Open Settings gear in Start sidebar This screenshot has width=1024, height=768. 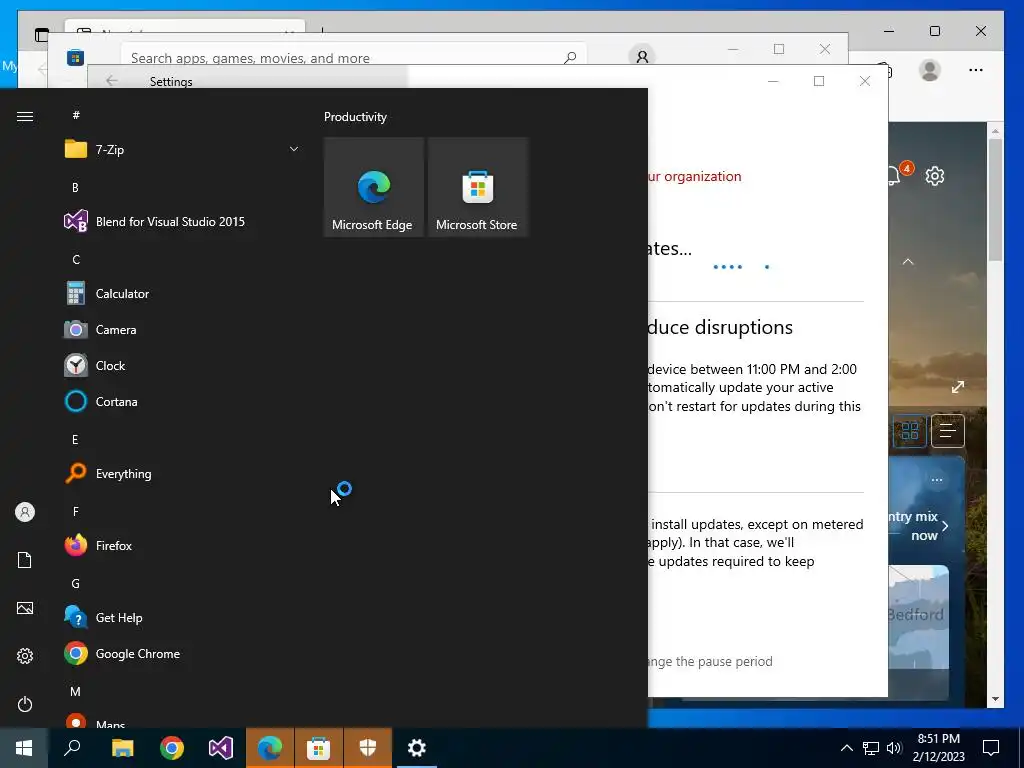25,656
